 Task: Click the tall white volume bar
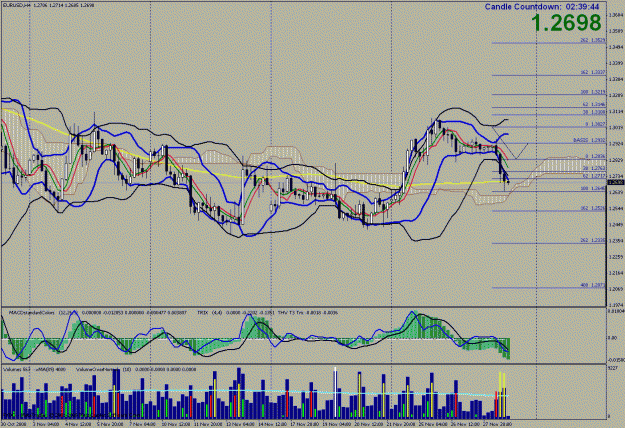point(335,393)
